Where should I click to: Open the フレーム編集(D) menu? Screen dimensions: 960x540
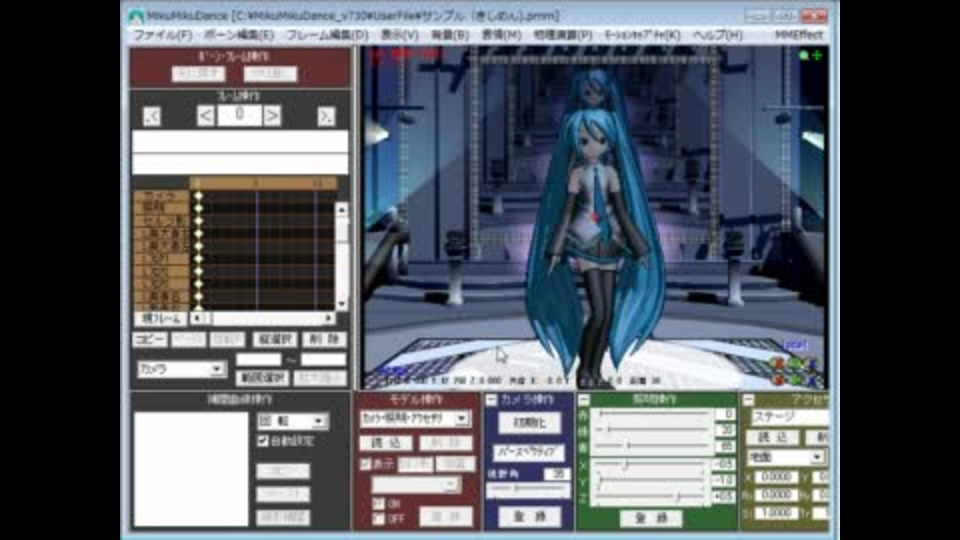click(x=327, y=35)
